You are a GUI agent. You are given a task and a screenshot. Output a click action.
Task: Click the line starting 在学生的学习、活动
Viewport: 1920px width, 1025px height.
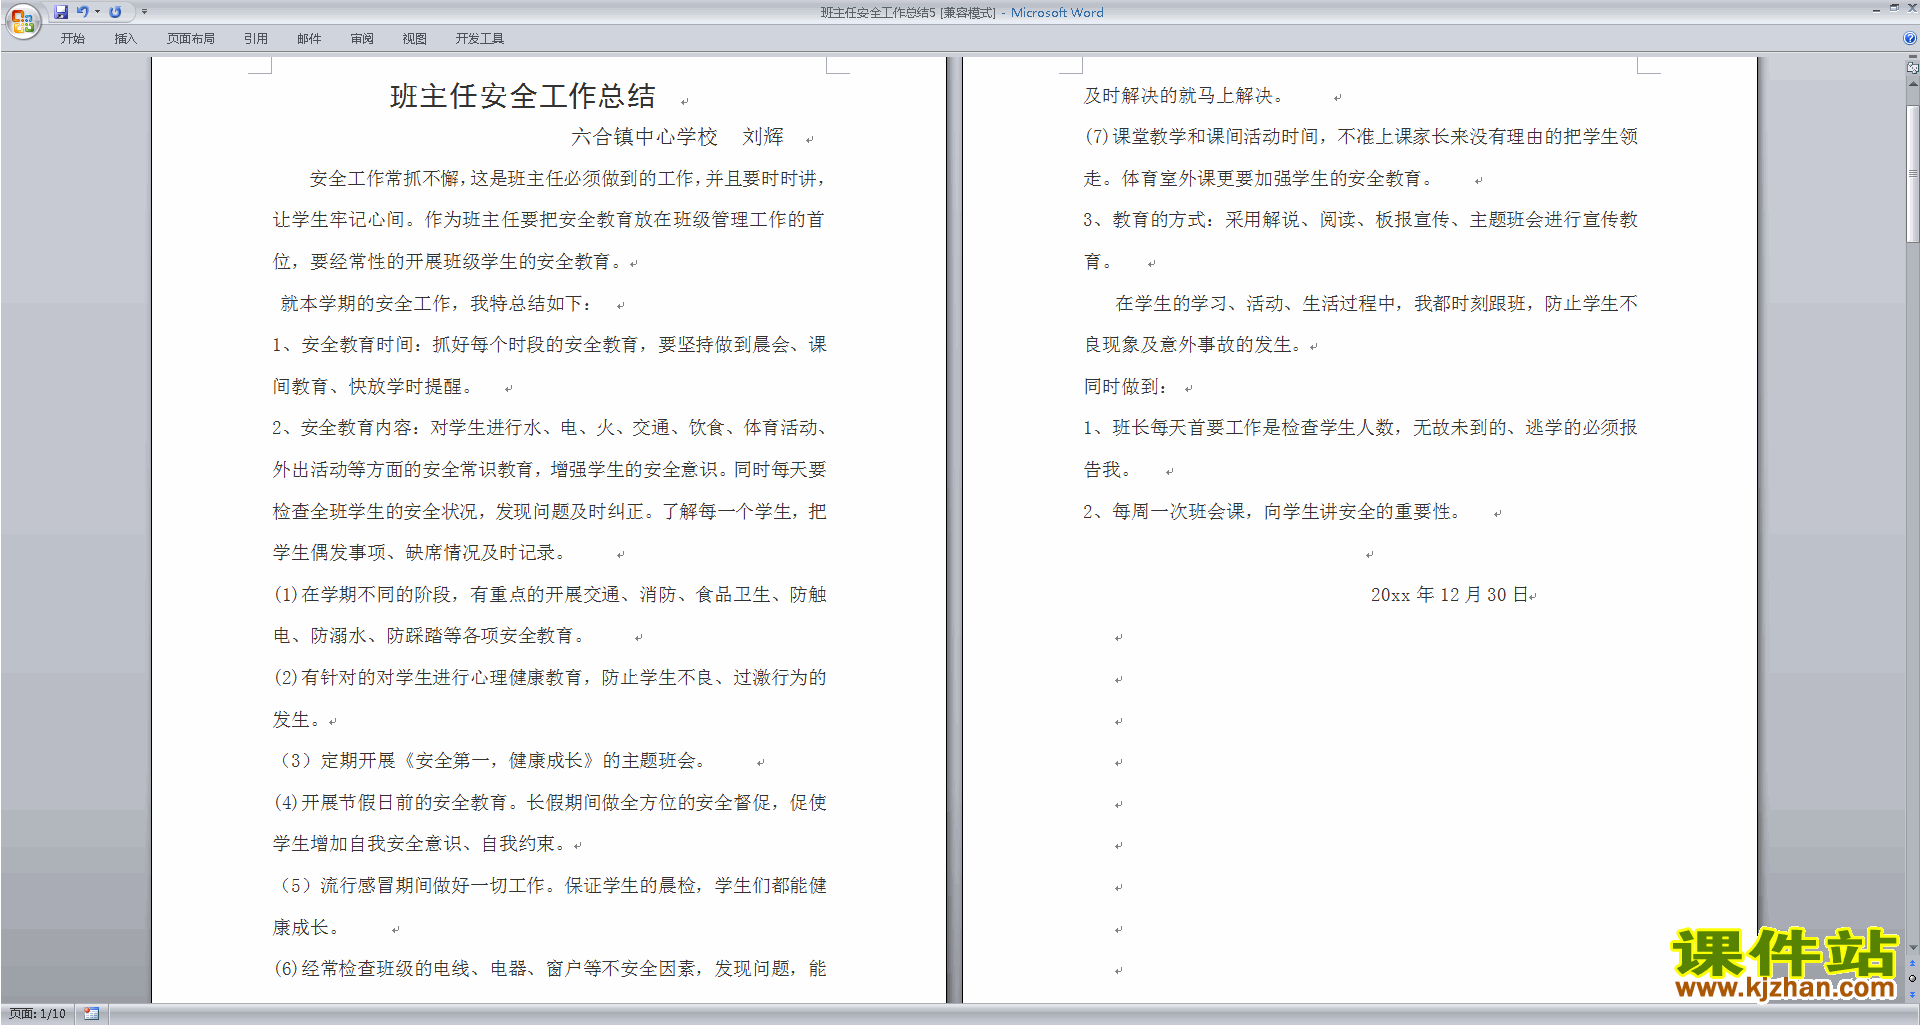coord(1377,303)
